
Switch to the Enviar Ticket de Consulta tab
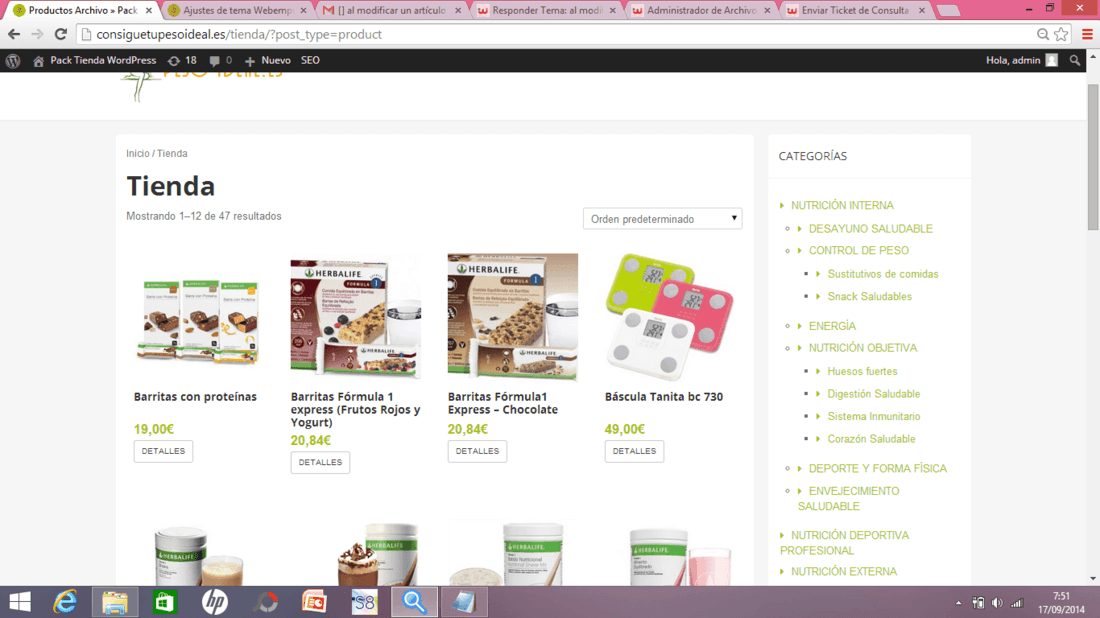click(x=855, y=11)
